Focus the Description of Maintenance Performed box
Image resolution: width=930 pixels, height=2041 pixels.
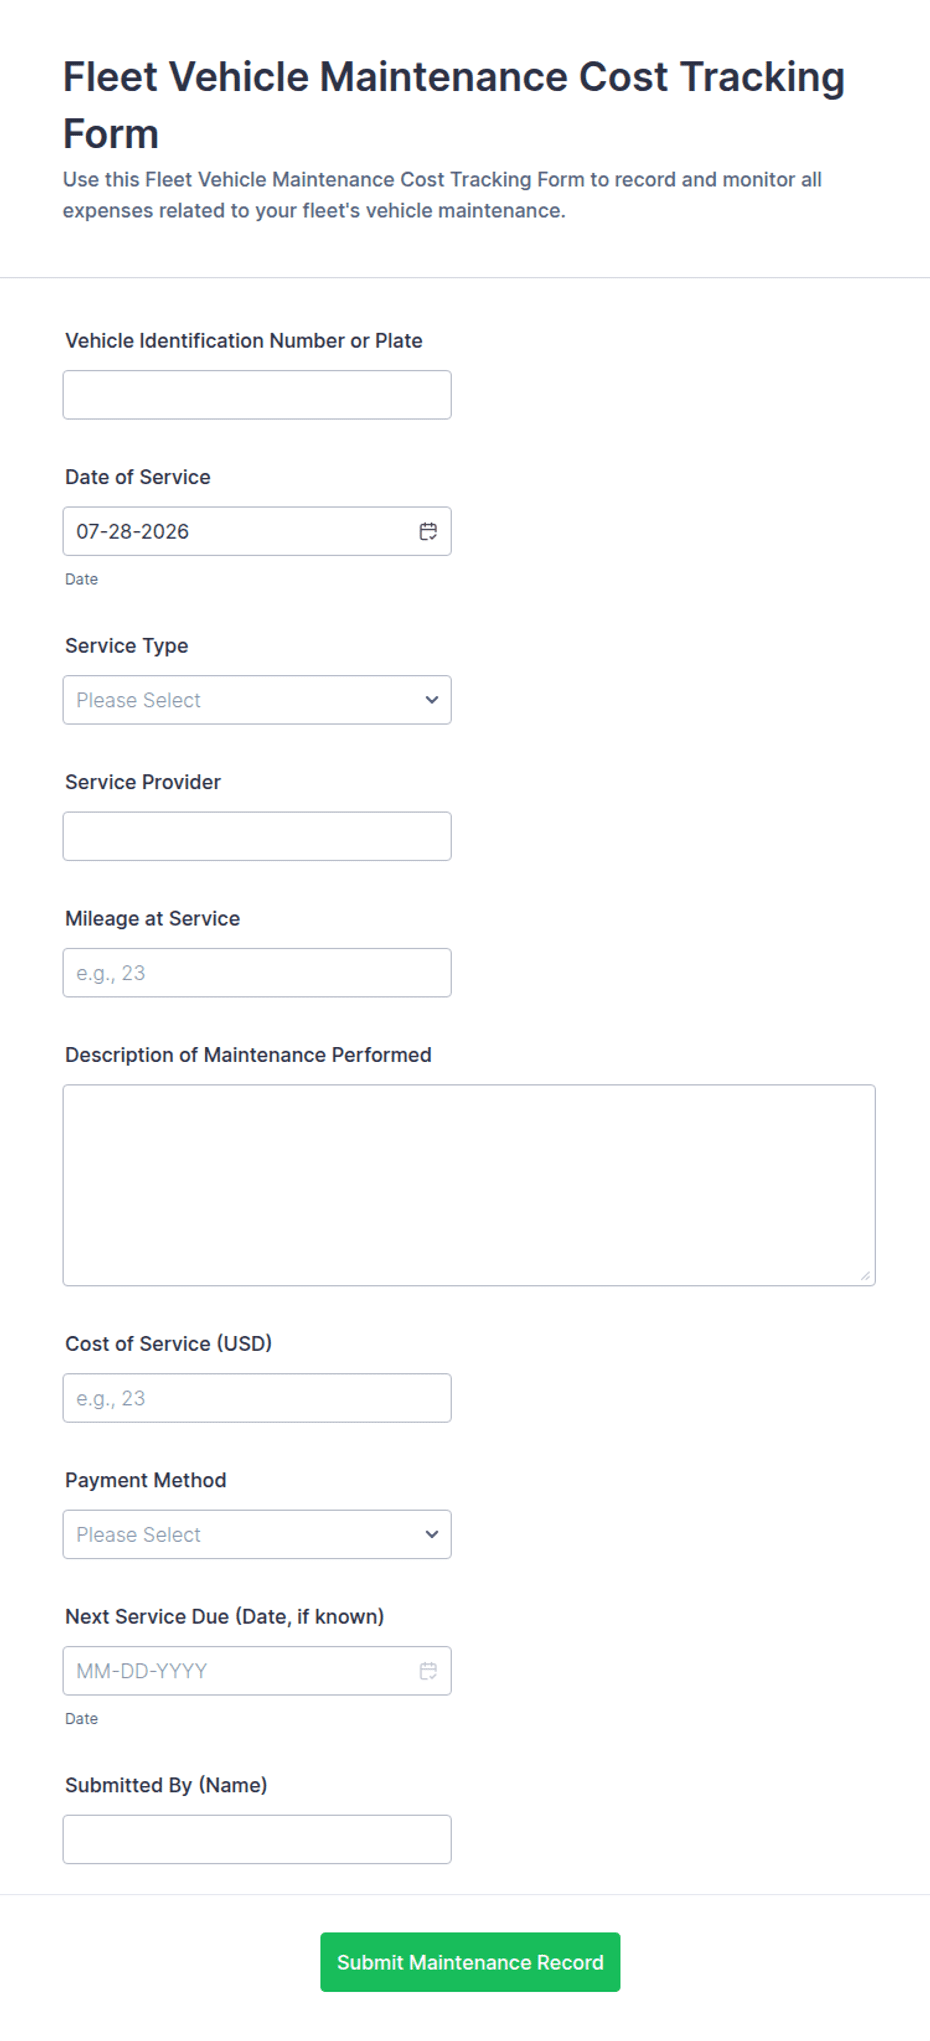469,1185
